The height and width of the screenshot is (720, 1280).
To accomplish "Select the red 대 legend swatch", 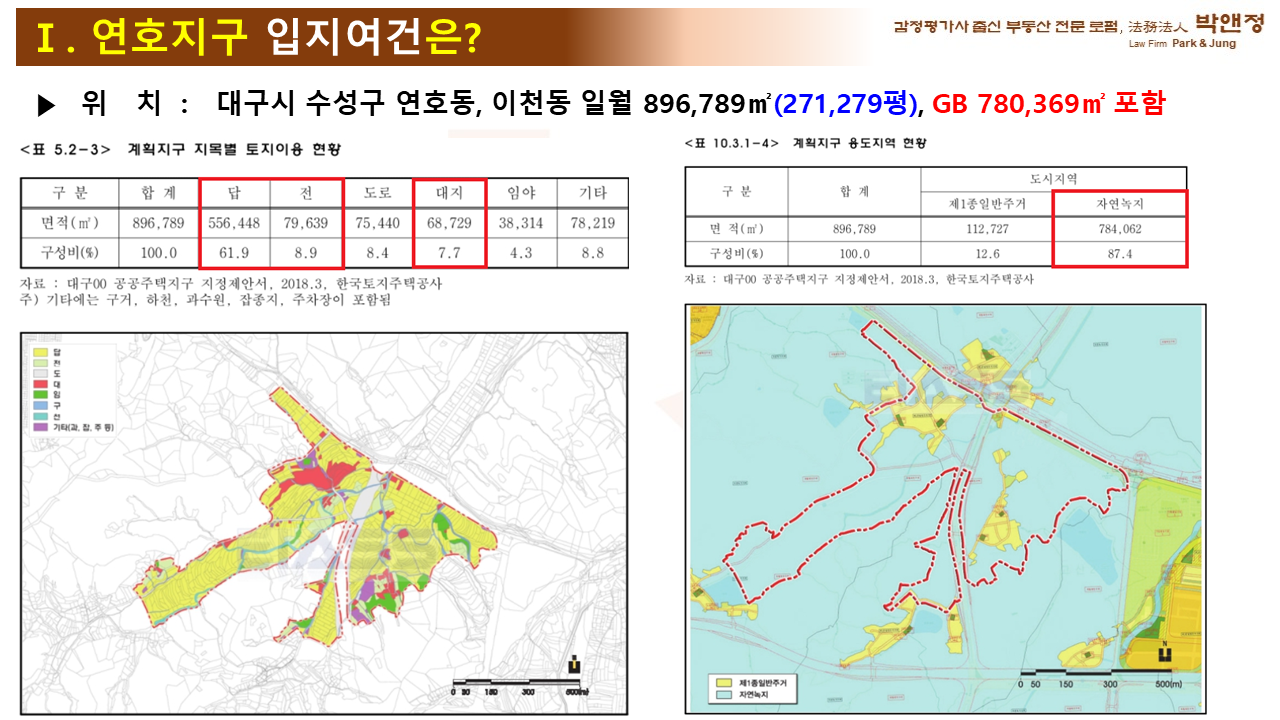I will [x=41, y=384].
